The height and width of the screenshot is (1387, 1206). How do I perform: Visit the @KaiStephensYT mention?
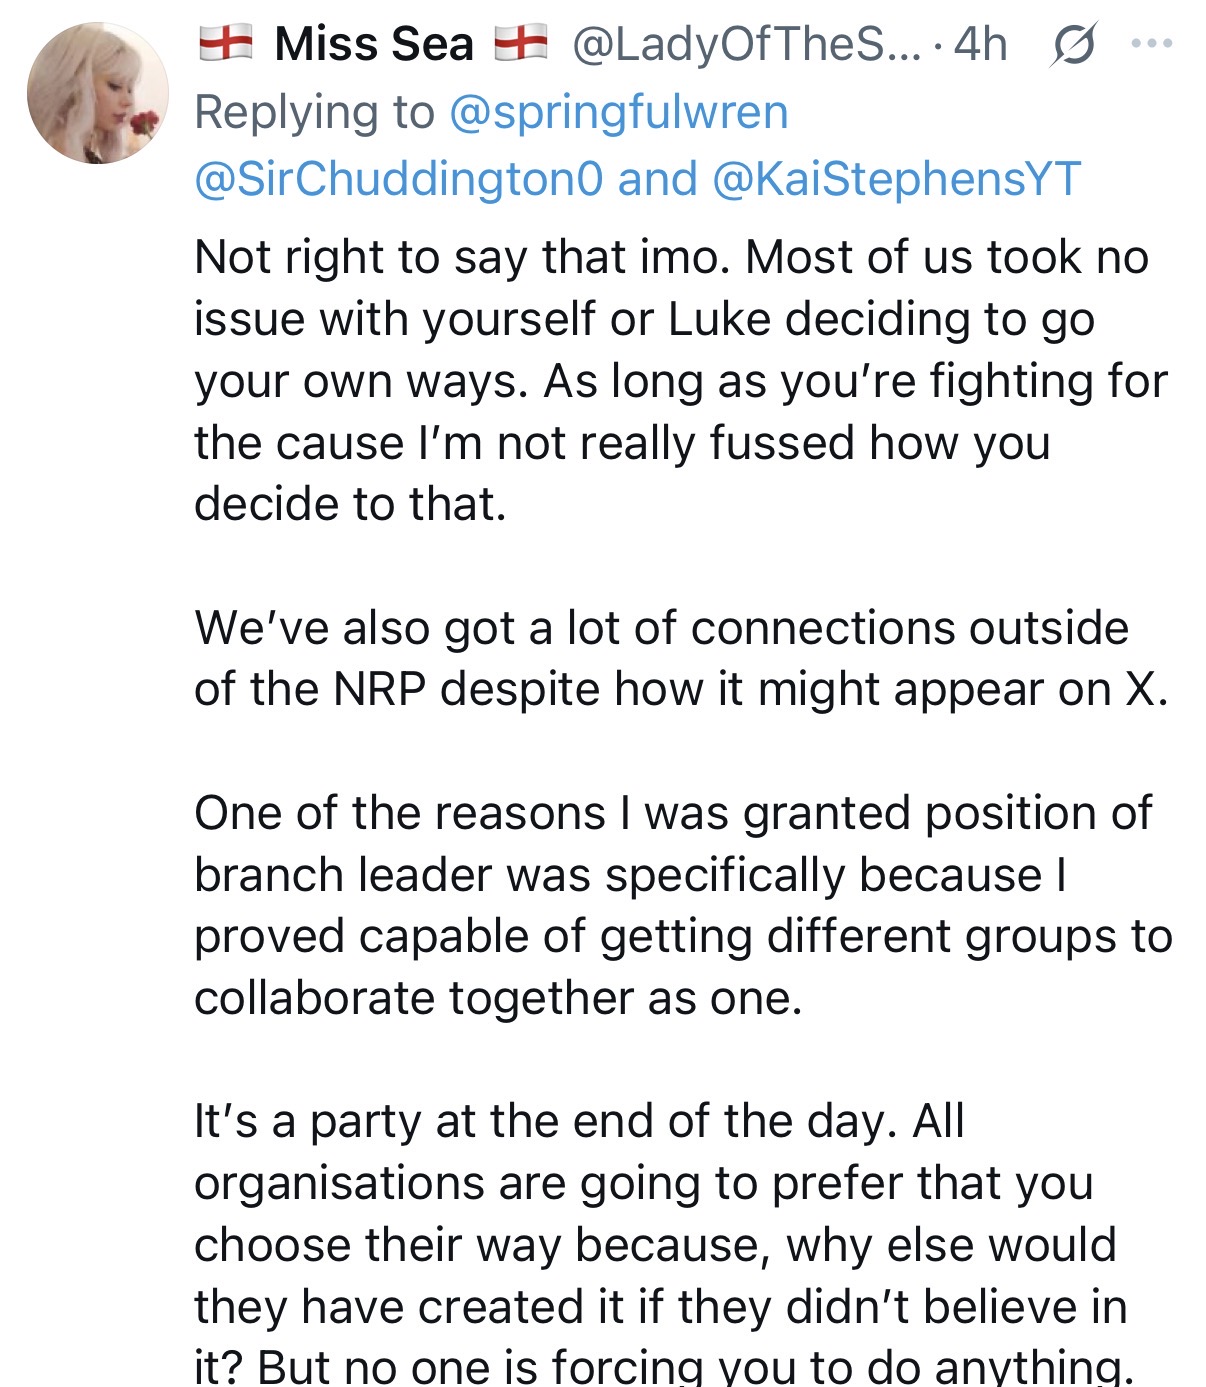[x=897, y=179]
